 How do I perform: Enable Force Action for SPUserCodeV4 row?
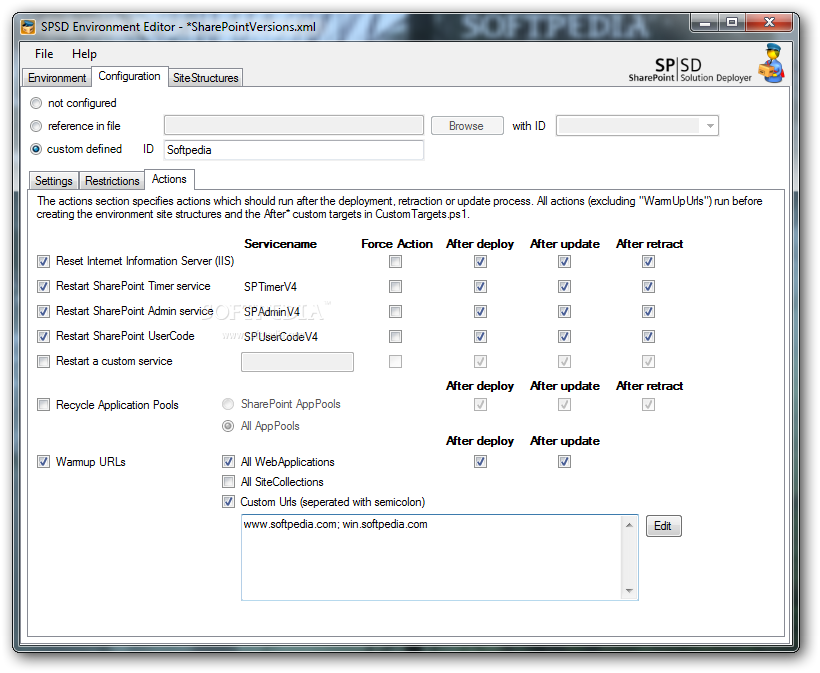click(395, 336)
